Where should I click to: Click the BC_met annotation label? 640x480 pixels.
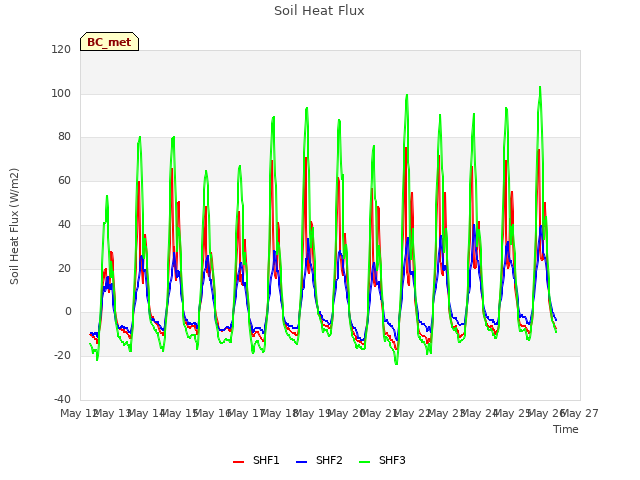coord(109,42)
